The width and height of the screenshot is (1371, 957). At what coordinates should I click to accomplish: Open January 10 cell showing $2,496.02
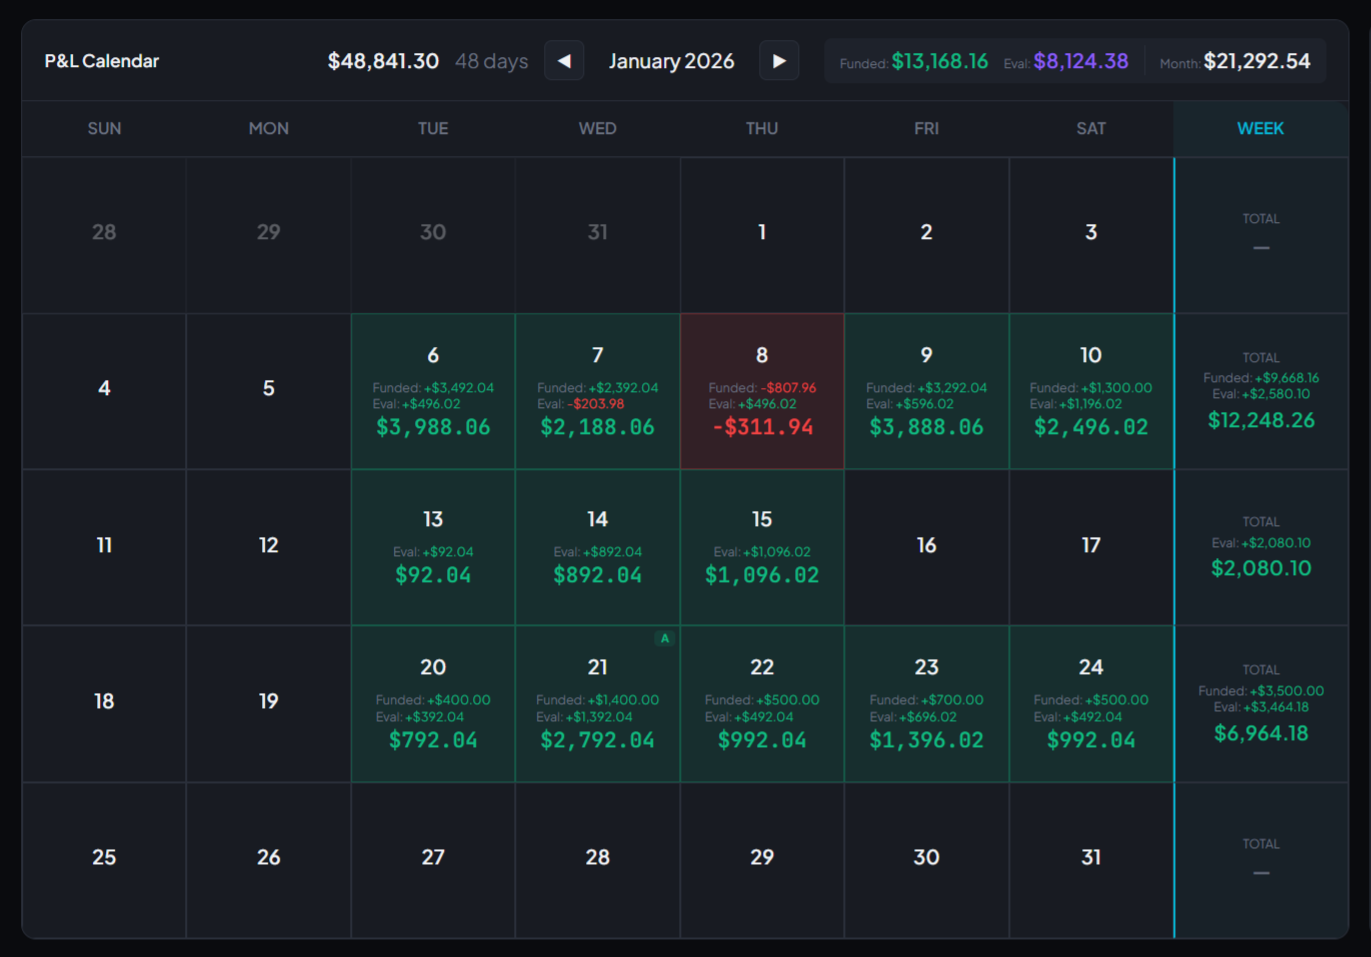(1091, 392)
